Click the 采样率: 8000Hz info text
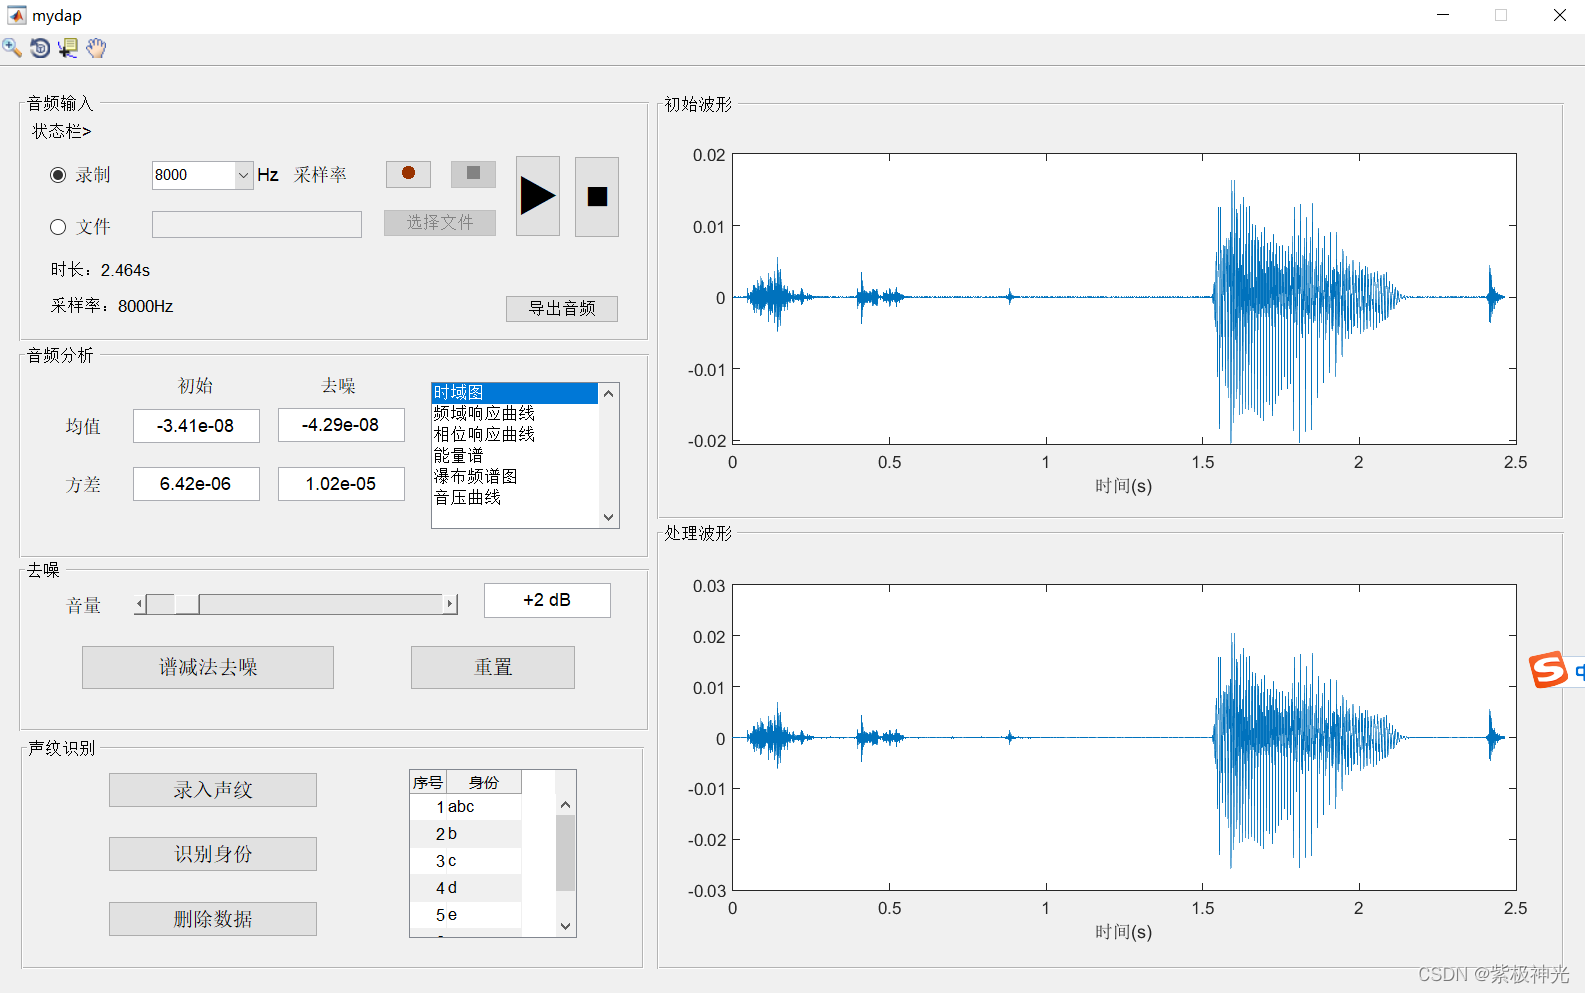 (112, 306)
